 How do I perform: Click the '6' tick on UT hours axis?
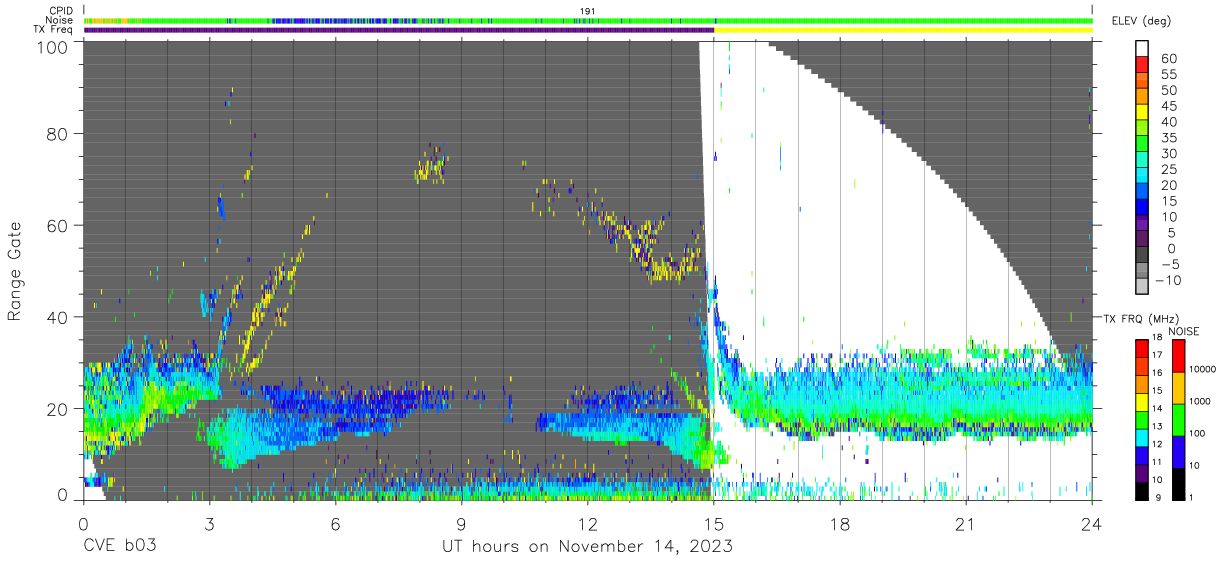[x=335, y=523]
